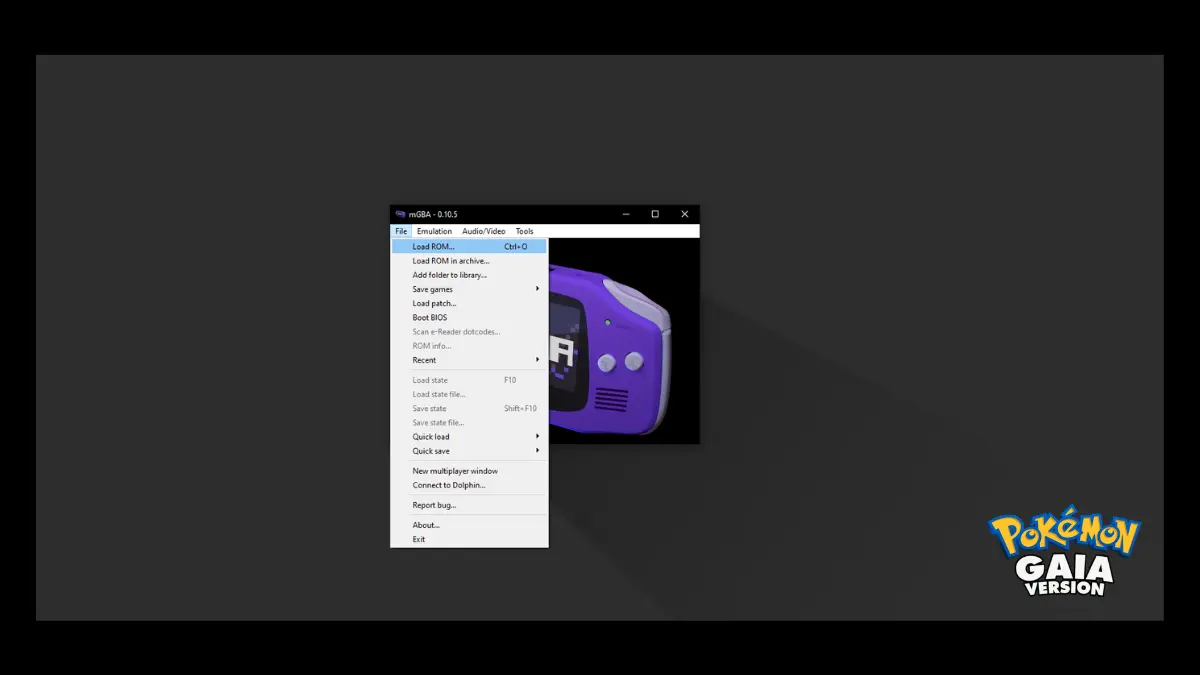The width and height of the screenshot is (1200, 675).
Task: Select Load ROM in archive...
Action: point(469,261)
